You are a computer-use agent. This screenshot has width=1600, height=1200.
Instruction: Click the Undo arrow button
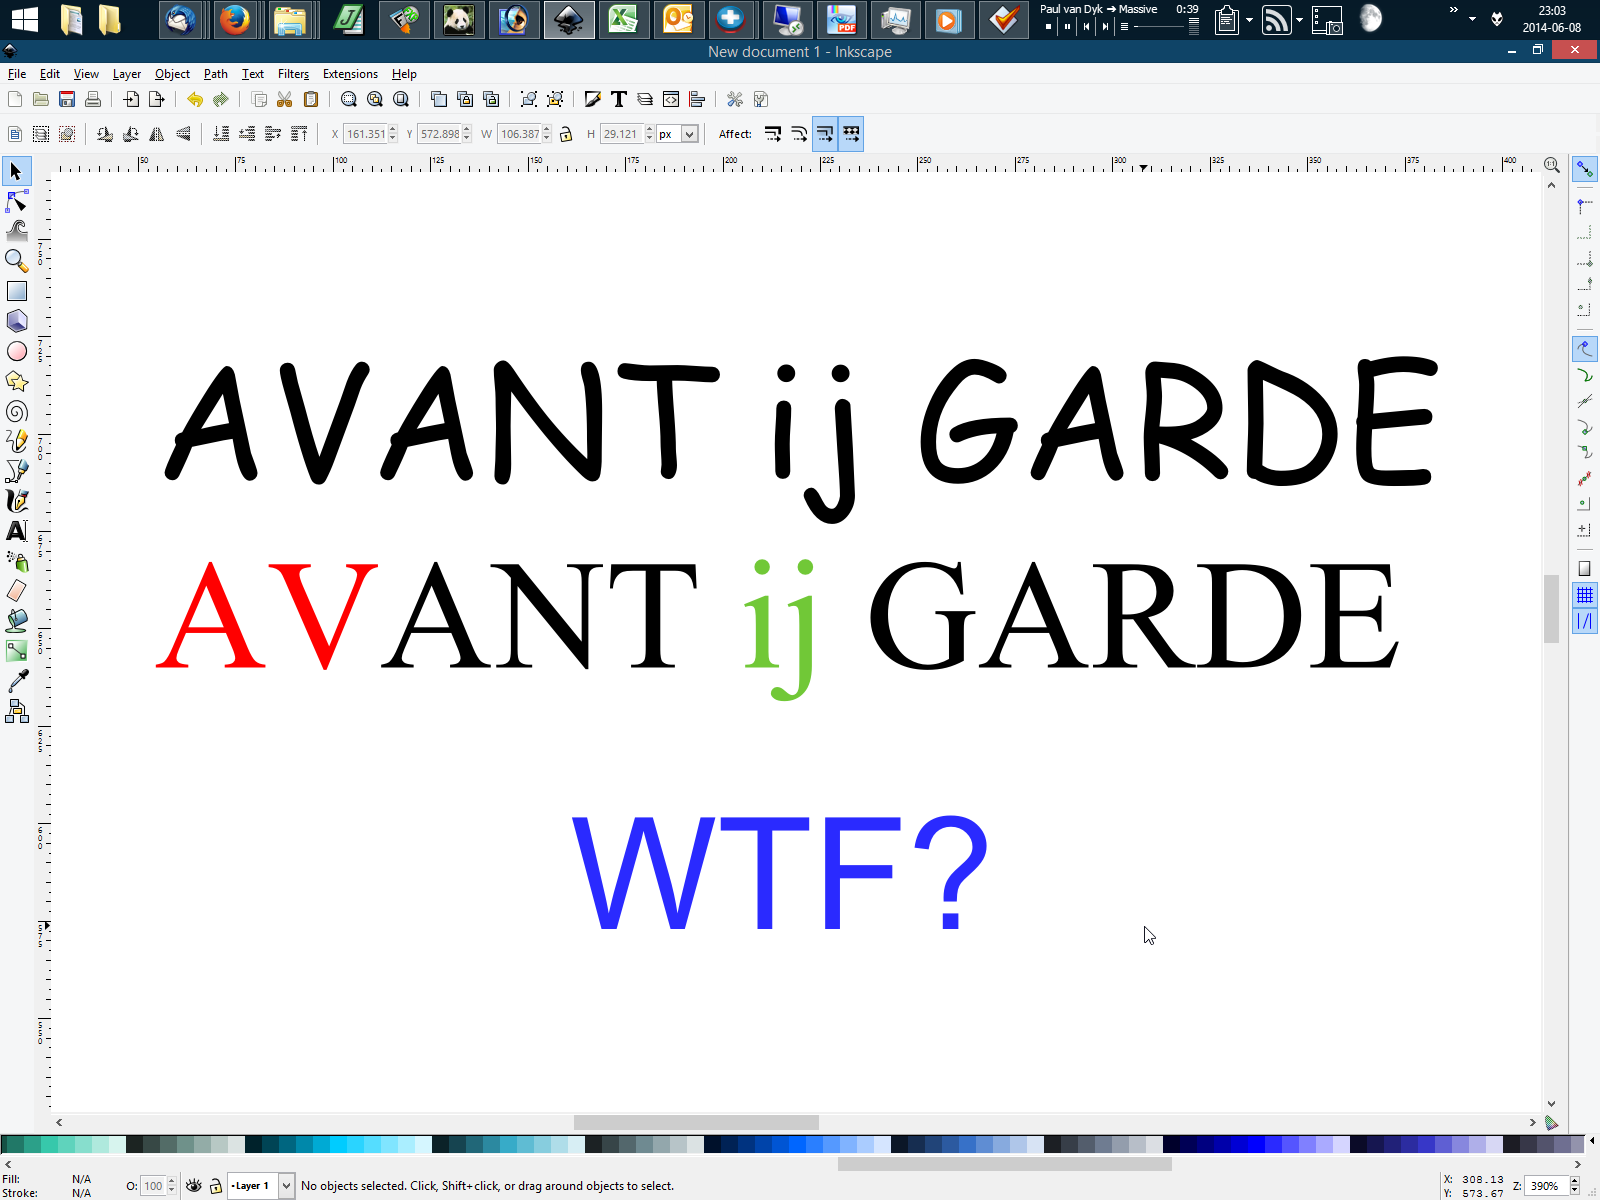tap(195, 99)
